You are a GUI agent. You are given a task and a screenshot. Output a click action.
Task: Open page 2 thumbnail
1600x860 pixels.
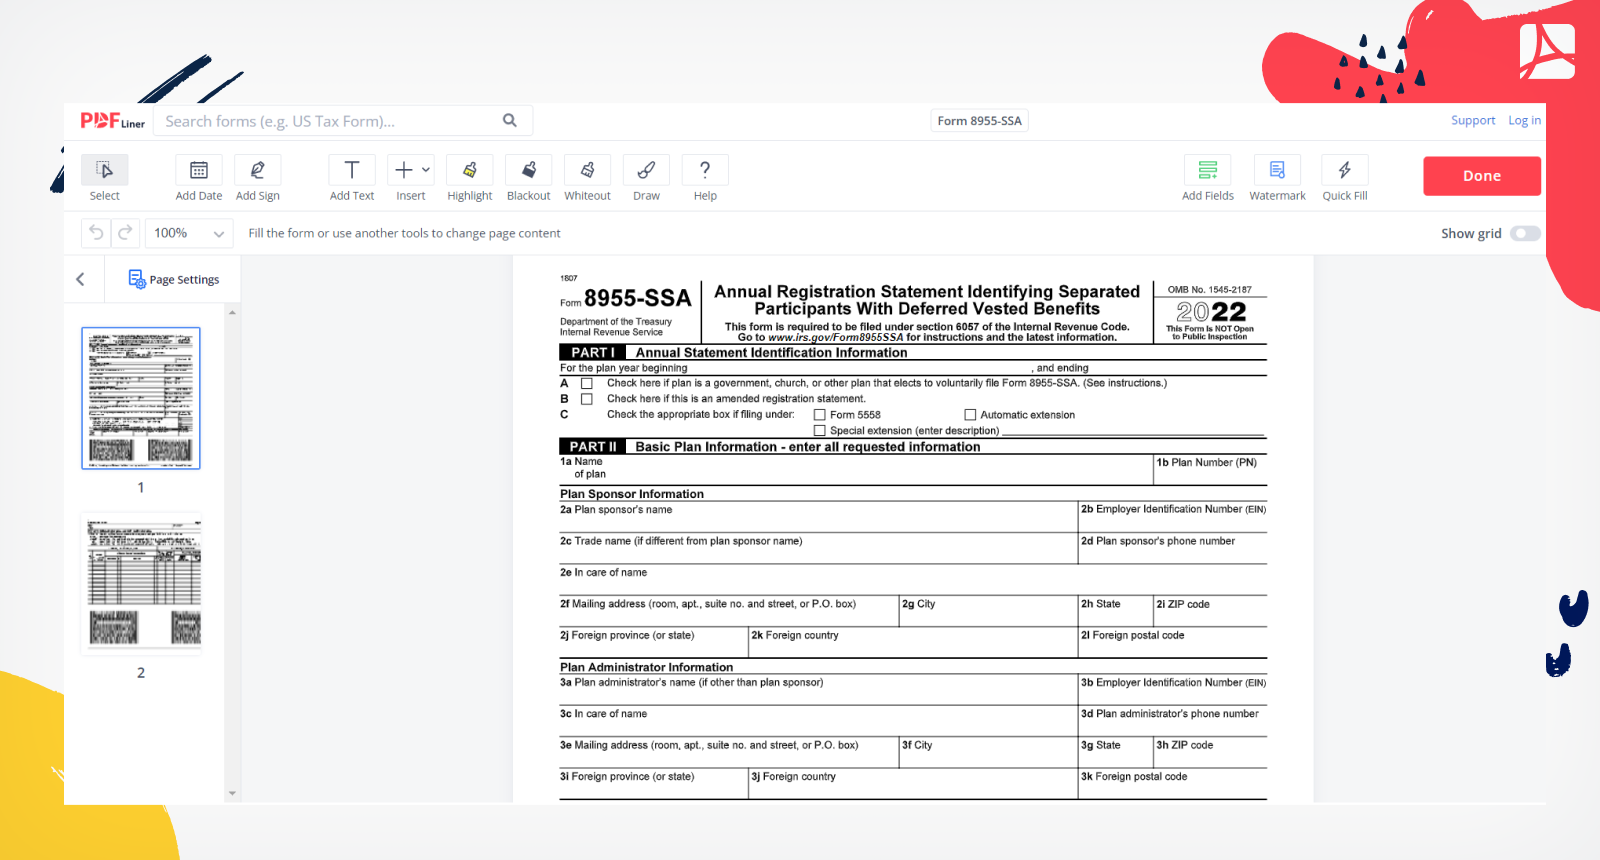[141, 584]
